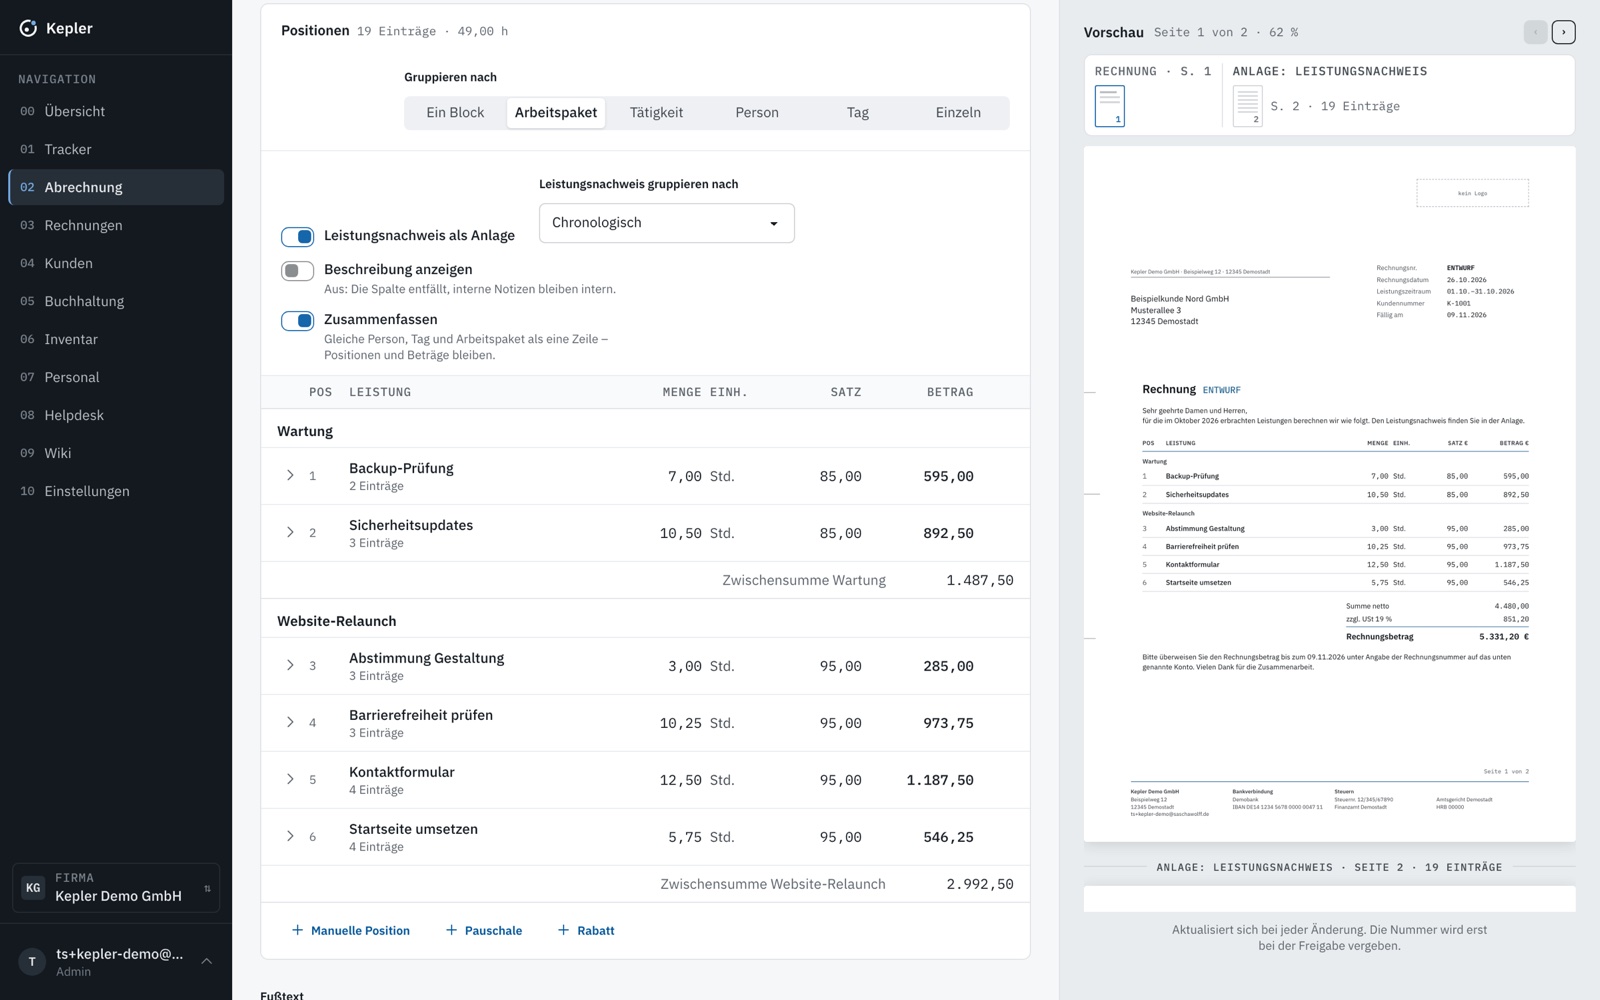Click the T user avatar
Viewport: 1600px width, 1000px height.
pyautogui.click(x=32, y=961)
